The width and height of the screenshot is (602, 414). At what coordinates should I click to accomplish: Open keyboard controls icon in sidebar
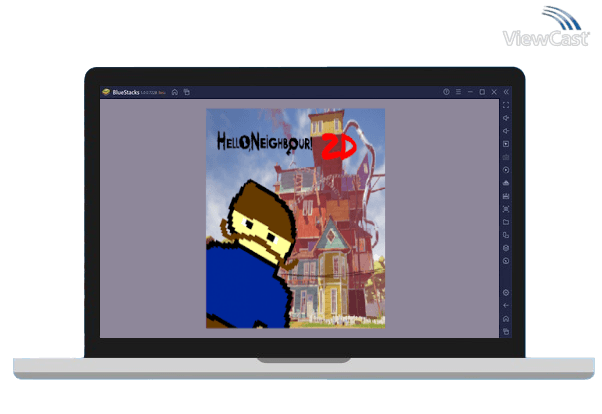click(506, 157)
